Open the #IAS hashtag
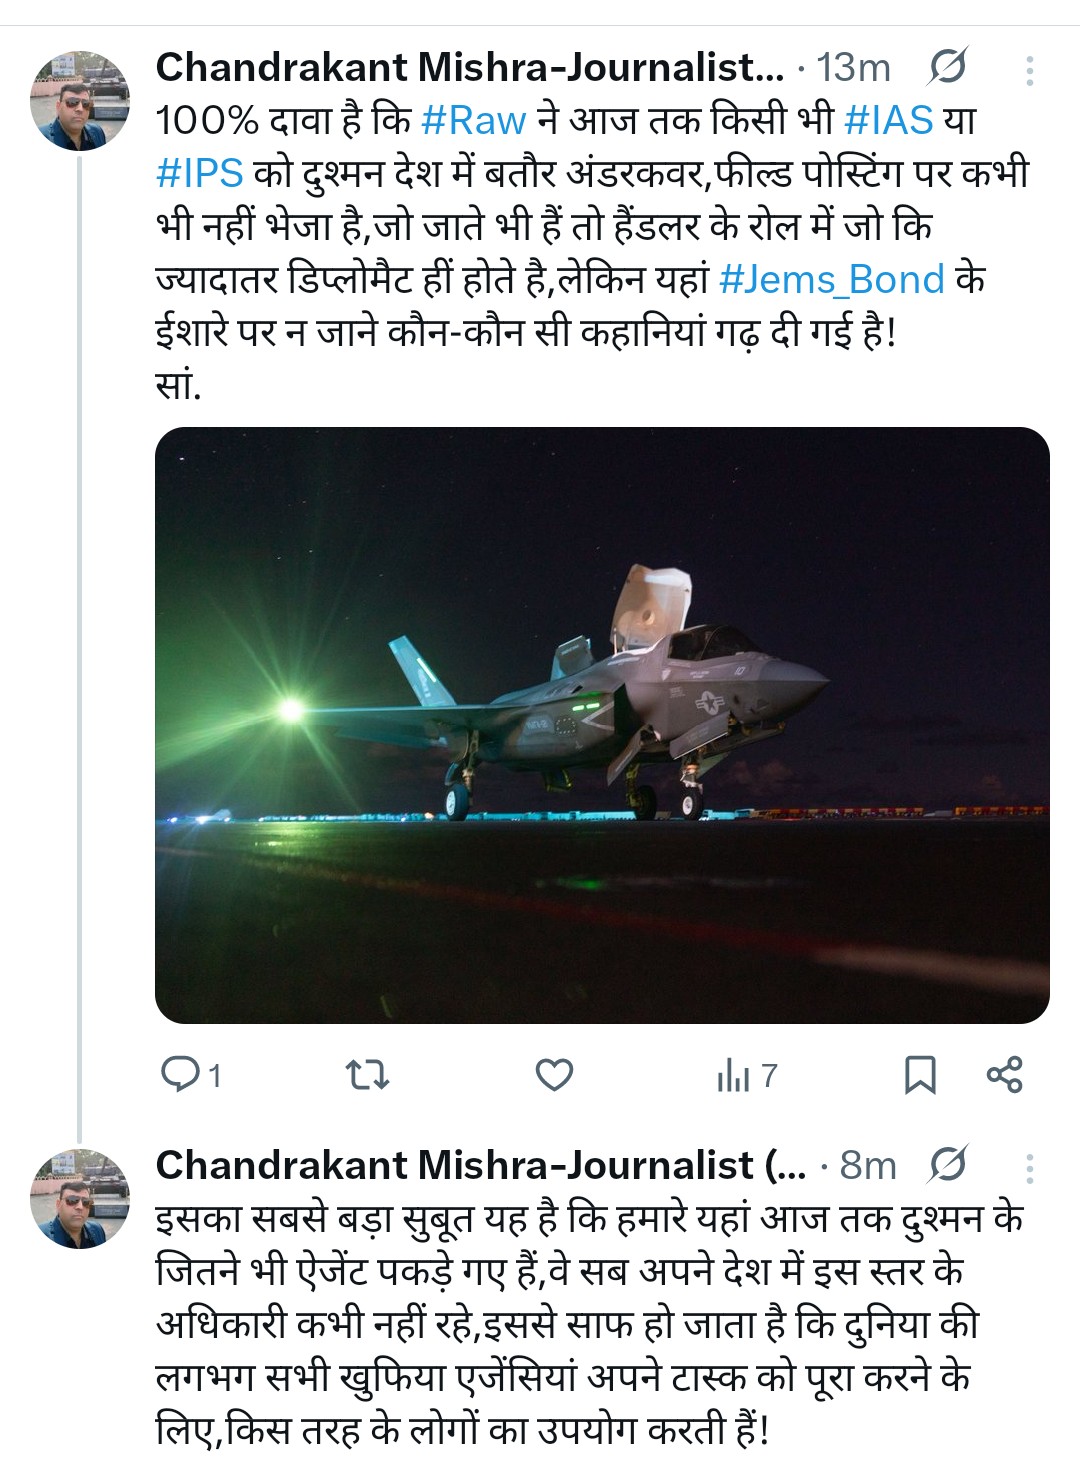This screenshot has height=1468, width=1080. [888, 121]
